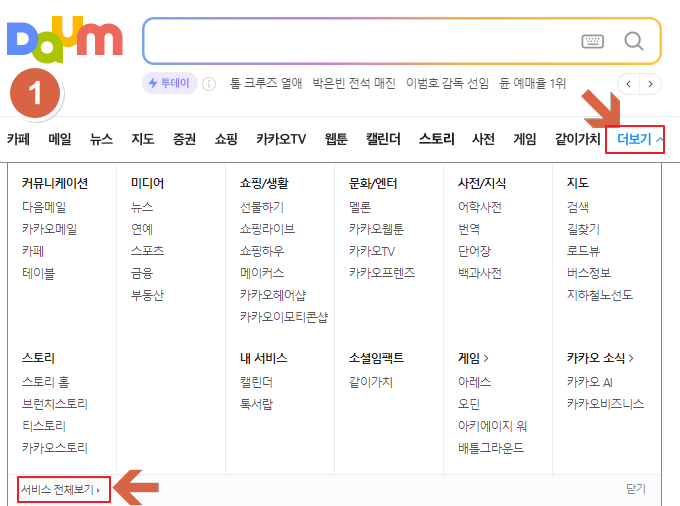Open 어학사전 under 사전/지식
680x506 pixels.
(x=480, y=207)
